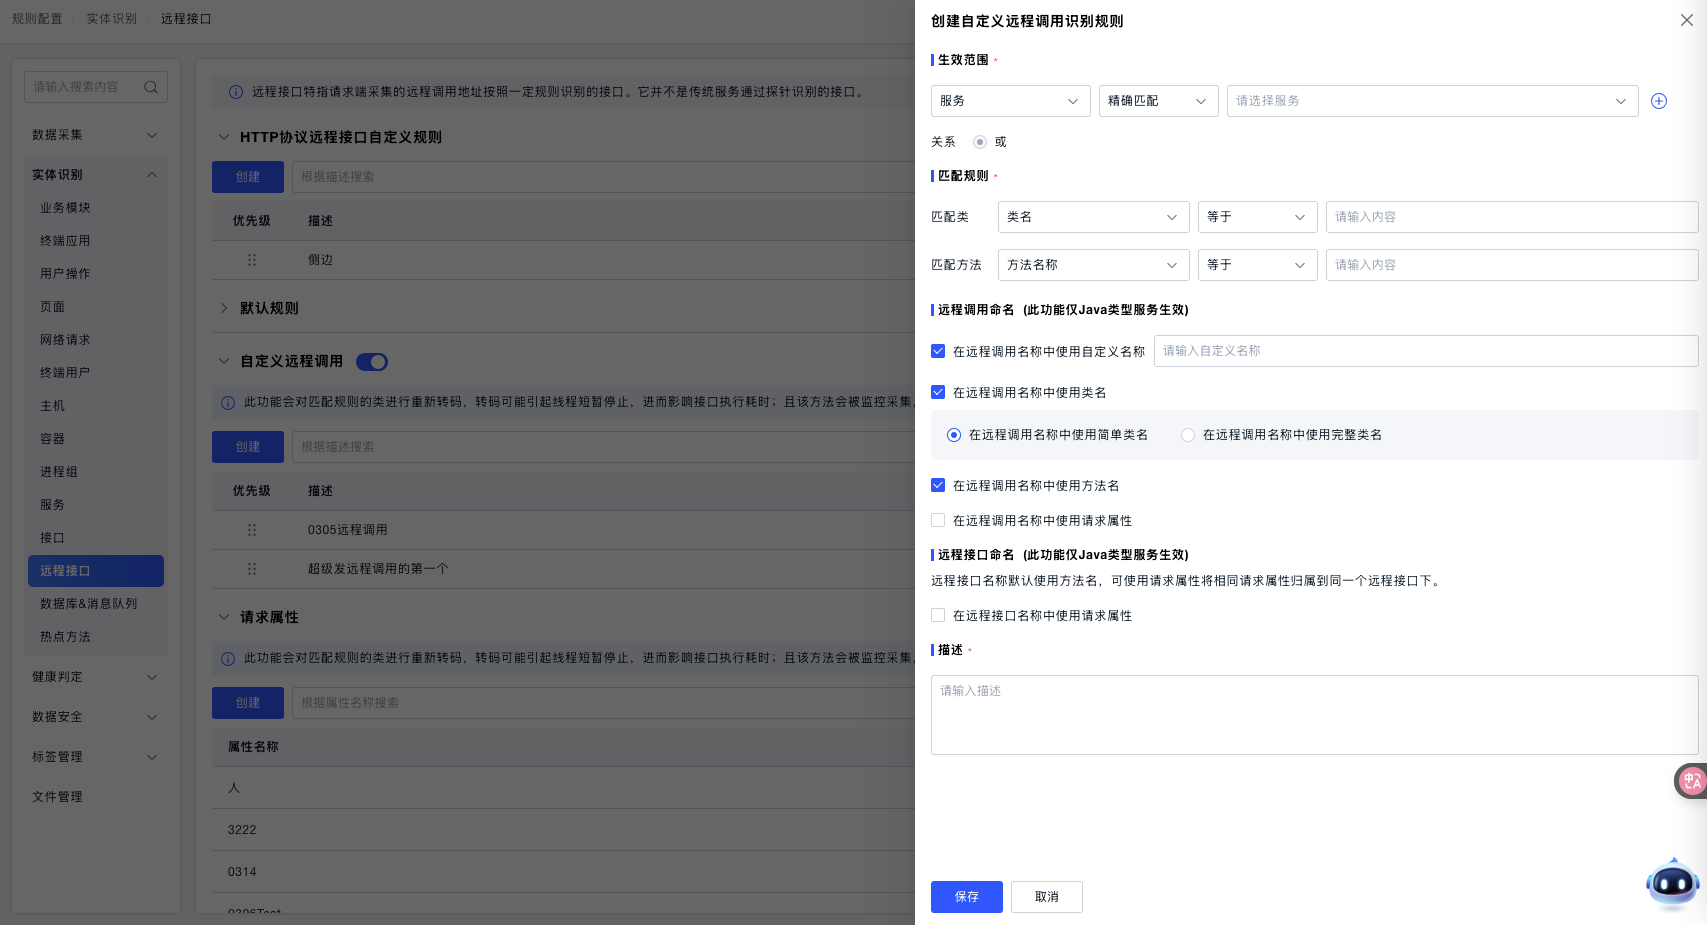Close the create rule drawer panel
This screenshot has width=1707, height=925.
(1686, 20)
